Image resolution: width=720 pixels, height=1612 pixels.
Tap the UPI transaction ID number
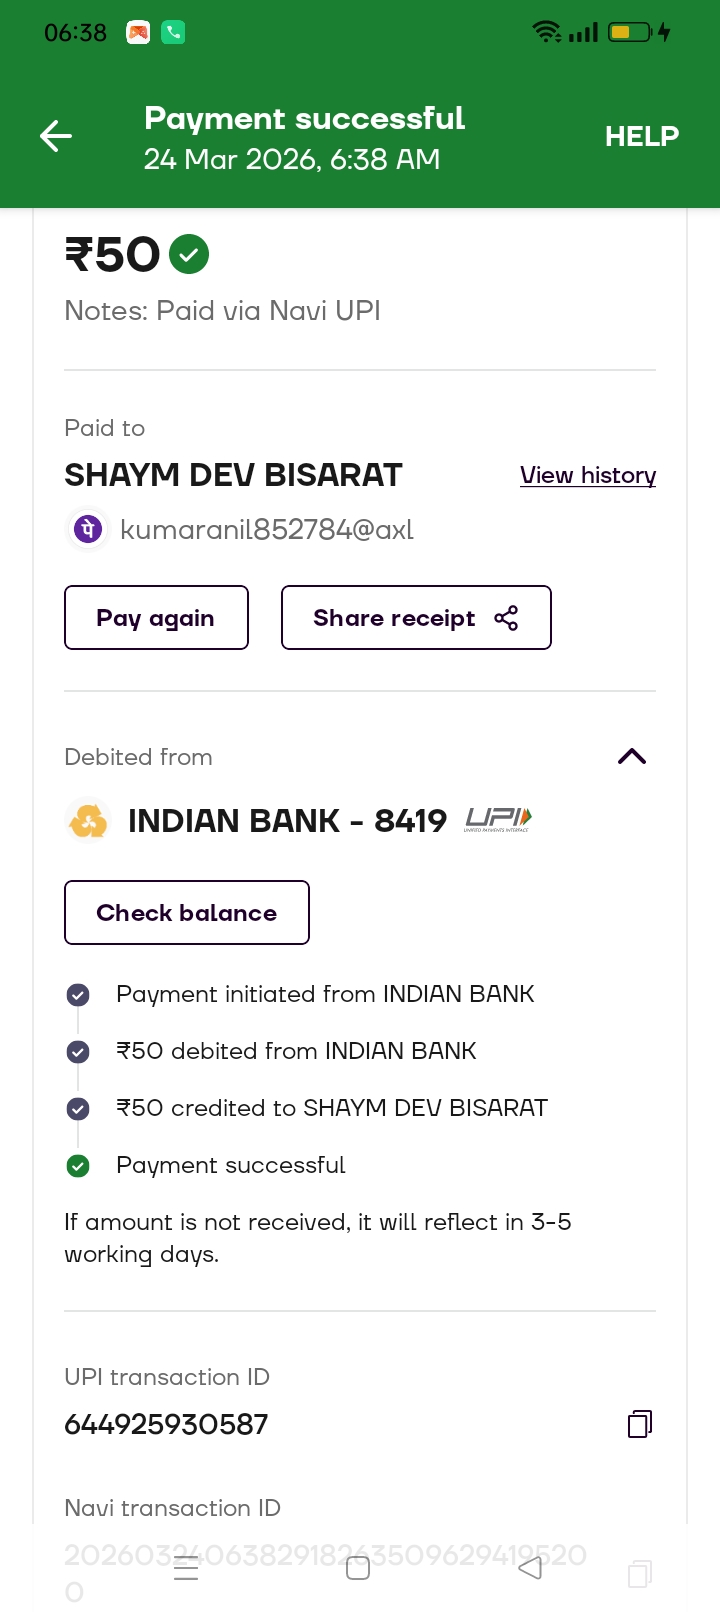point(166,1424)
